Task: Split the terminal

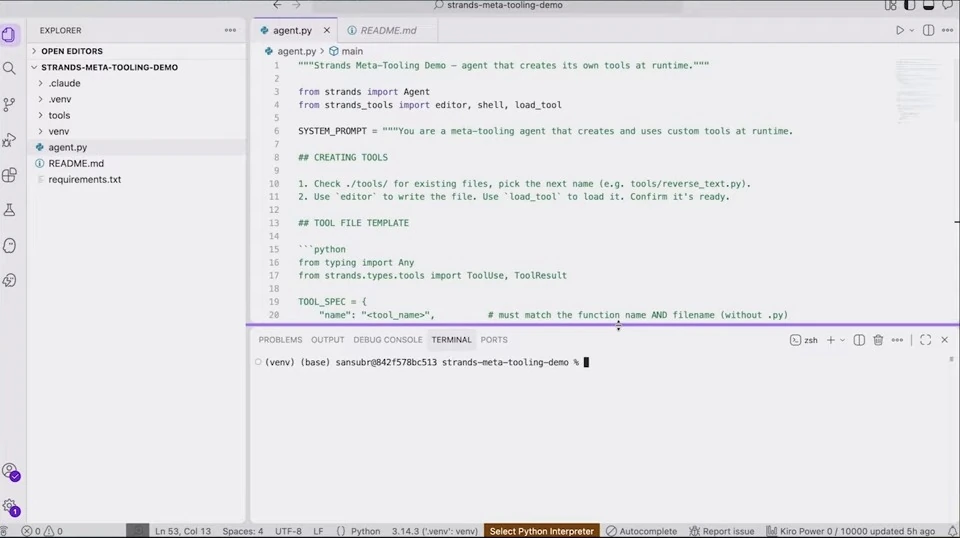Action: [859, 340]
